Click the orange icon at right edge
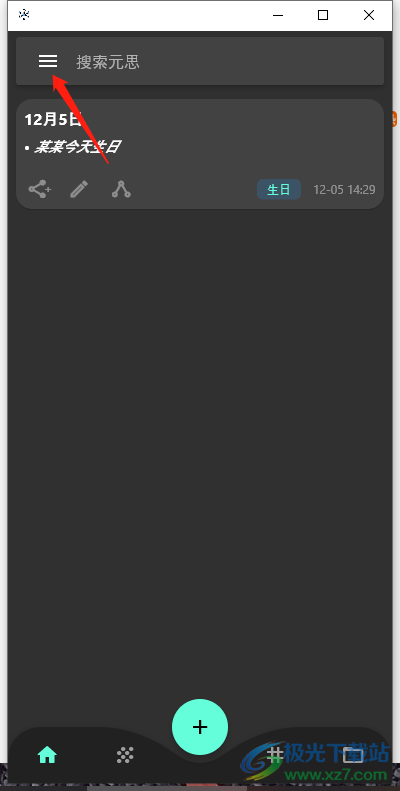This screenshot has width=400, height=791. click(394, 120)
